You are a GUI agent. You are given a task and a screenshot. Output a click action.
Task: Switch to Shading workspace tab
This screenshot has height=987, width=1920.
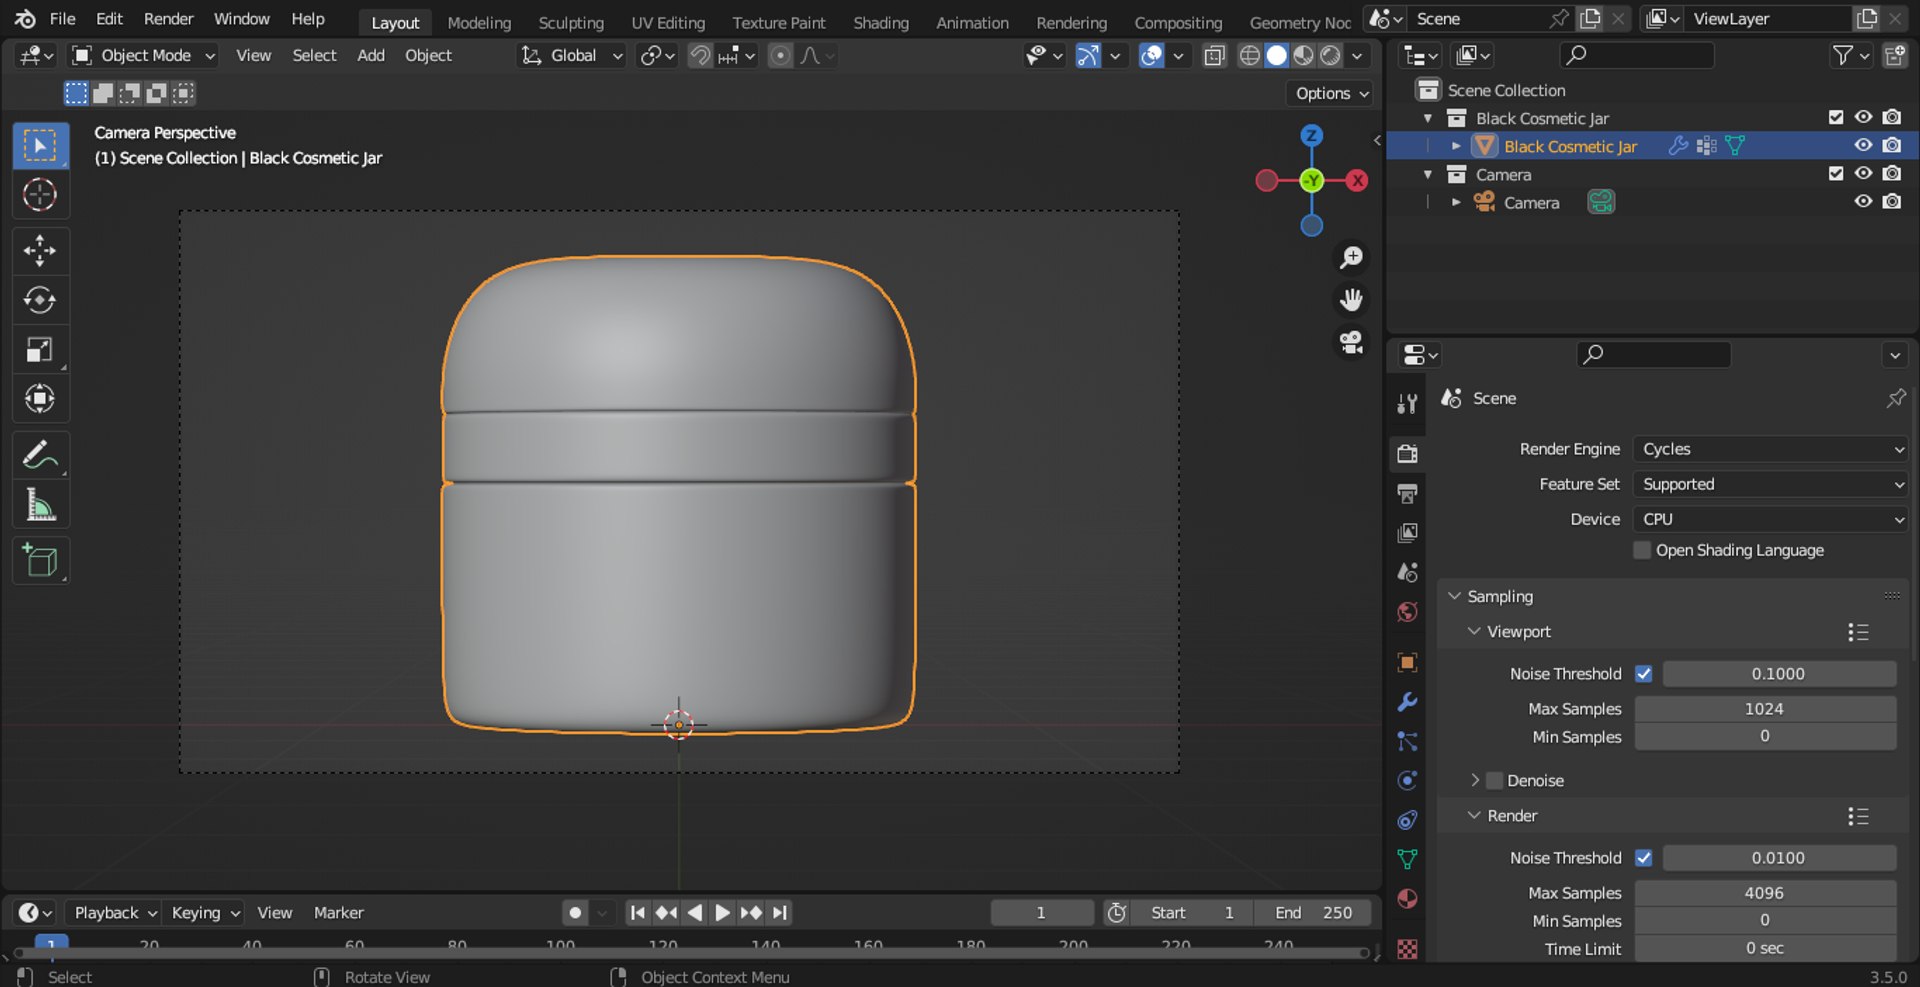[880, 22]
